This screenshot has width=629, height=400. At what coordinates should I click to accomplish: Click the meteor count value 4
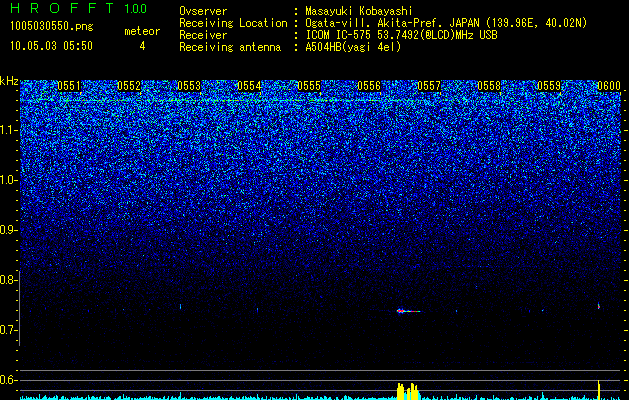click(x=142, y=46)
